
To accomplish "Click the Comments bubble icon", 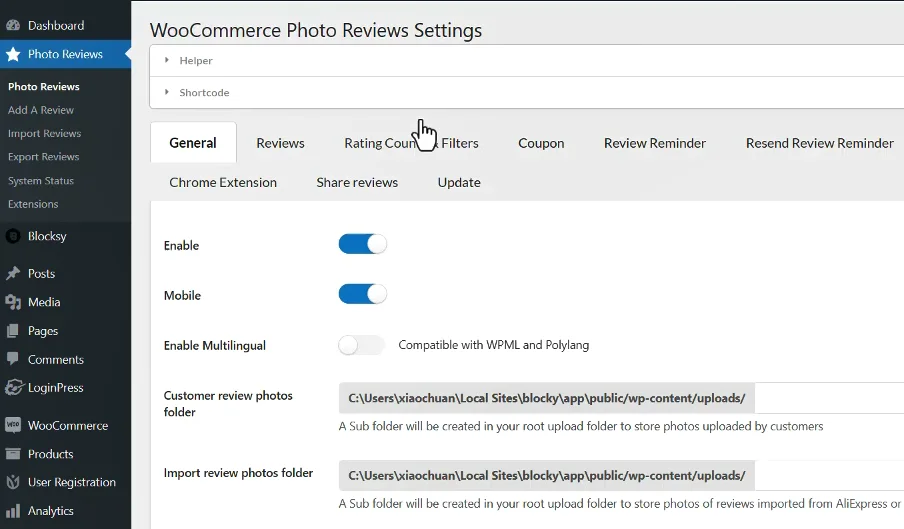I will pyautogui.click(x=13, y=359).
